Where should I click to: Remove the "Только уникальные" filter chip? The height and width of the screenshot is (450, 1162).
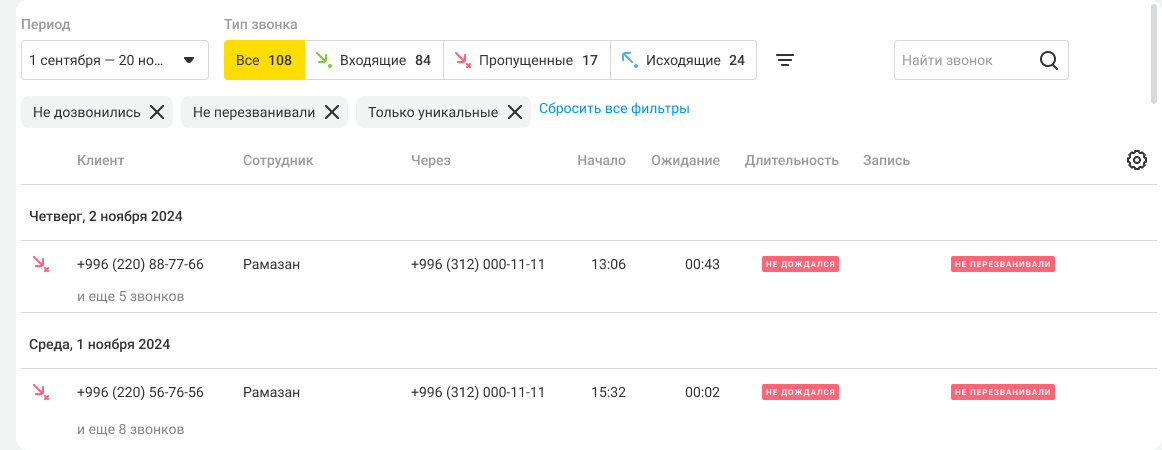pos(514,112)
